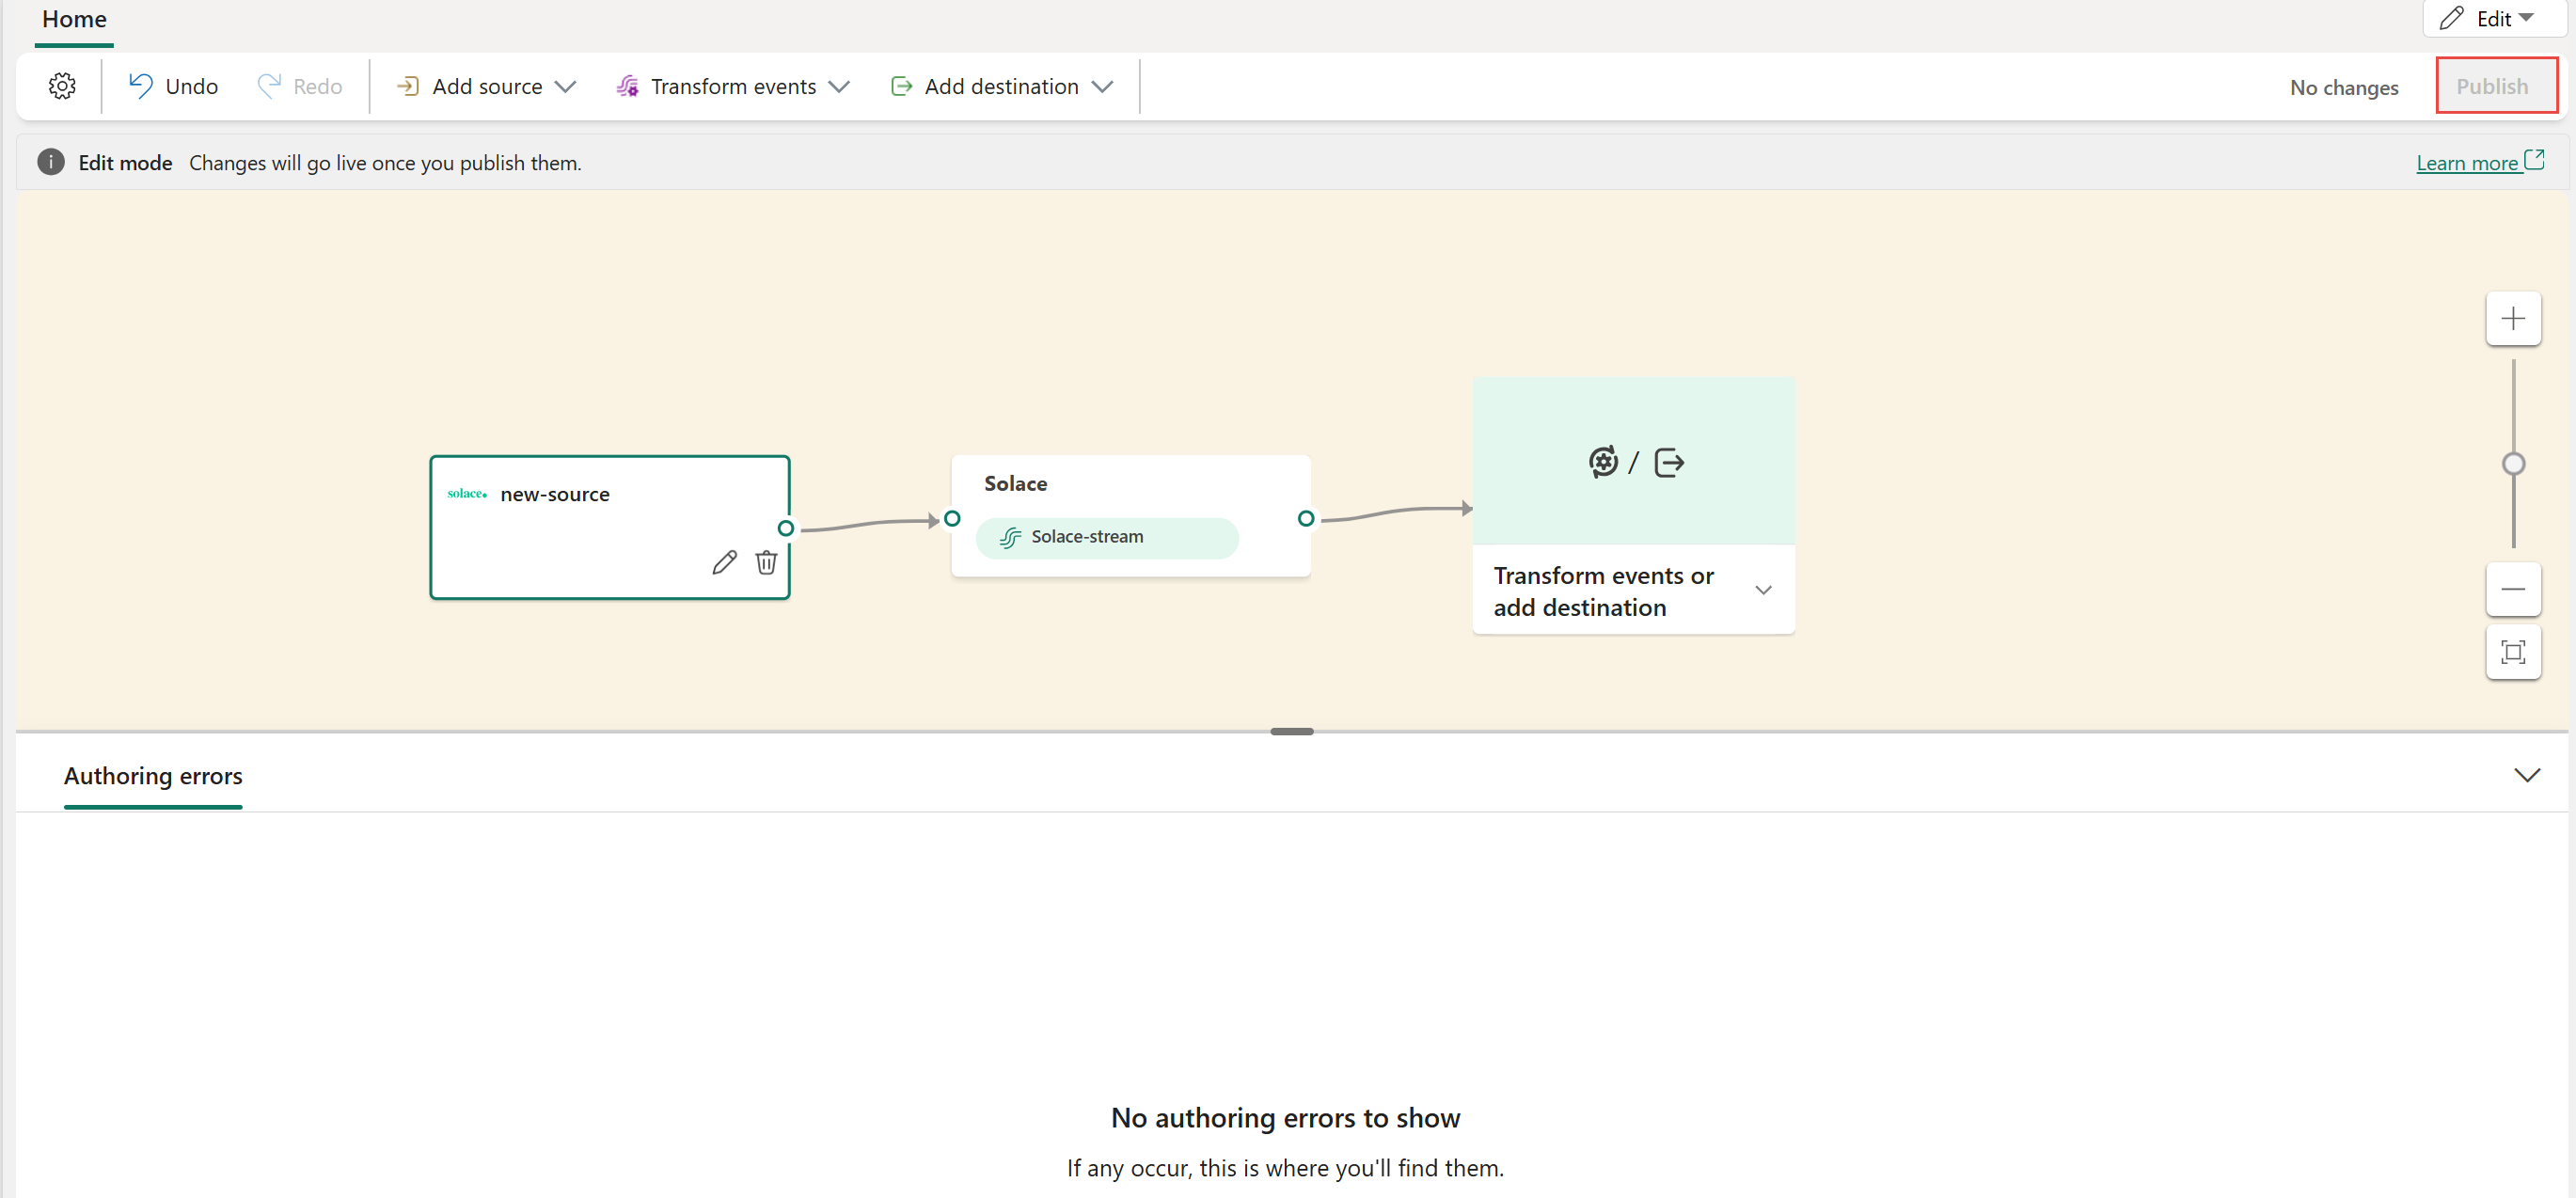Click the Edit mode info icon
Image resolution: width=2576 pixels, height=1198 pixels.
coord(51,162)
